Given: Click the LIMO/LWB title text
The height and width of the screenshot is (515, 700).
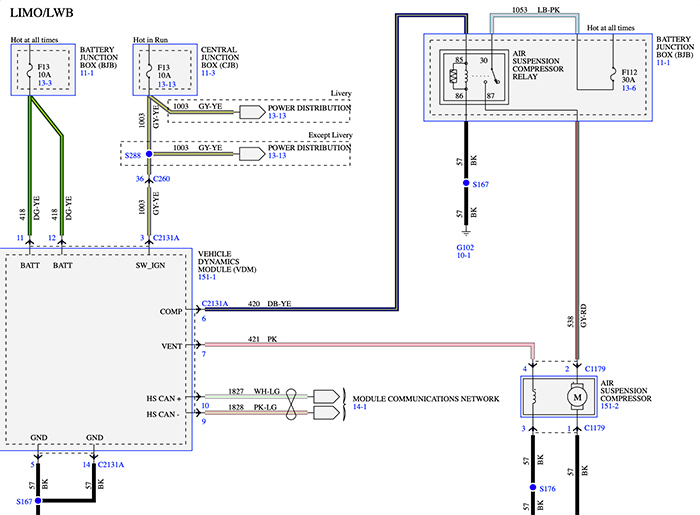Looking at the screenshot, I should coord(42,12).
